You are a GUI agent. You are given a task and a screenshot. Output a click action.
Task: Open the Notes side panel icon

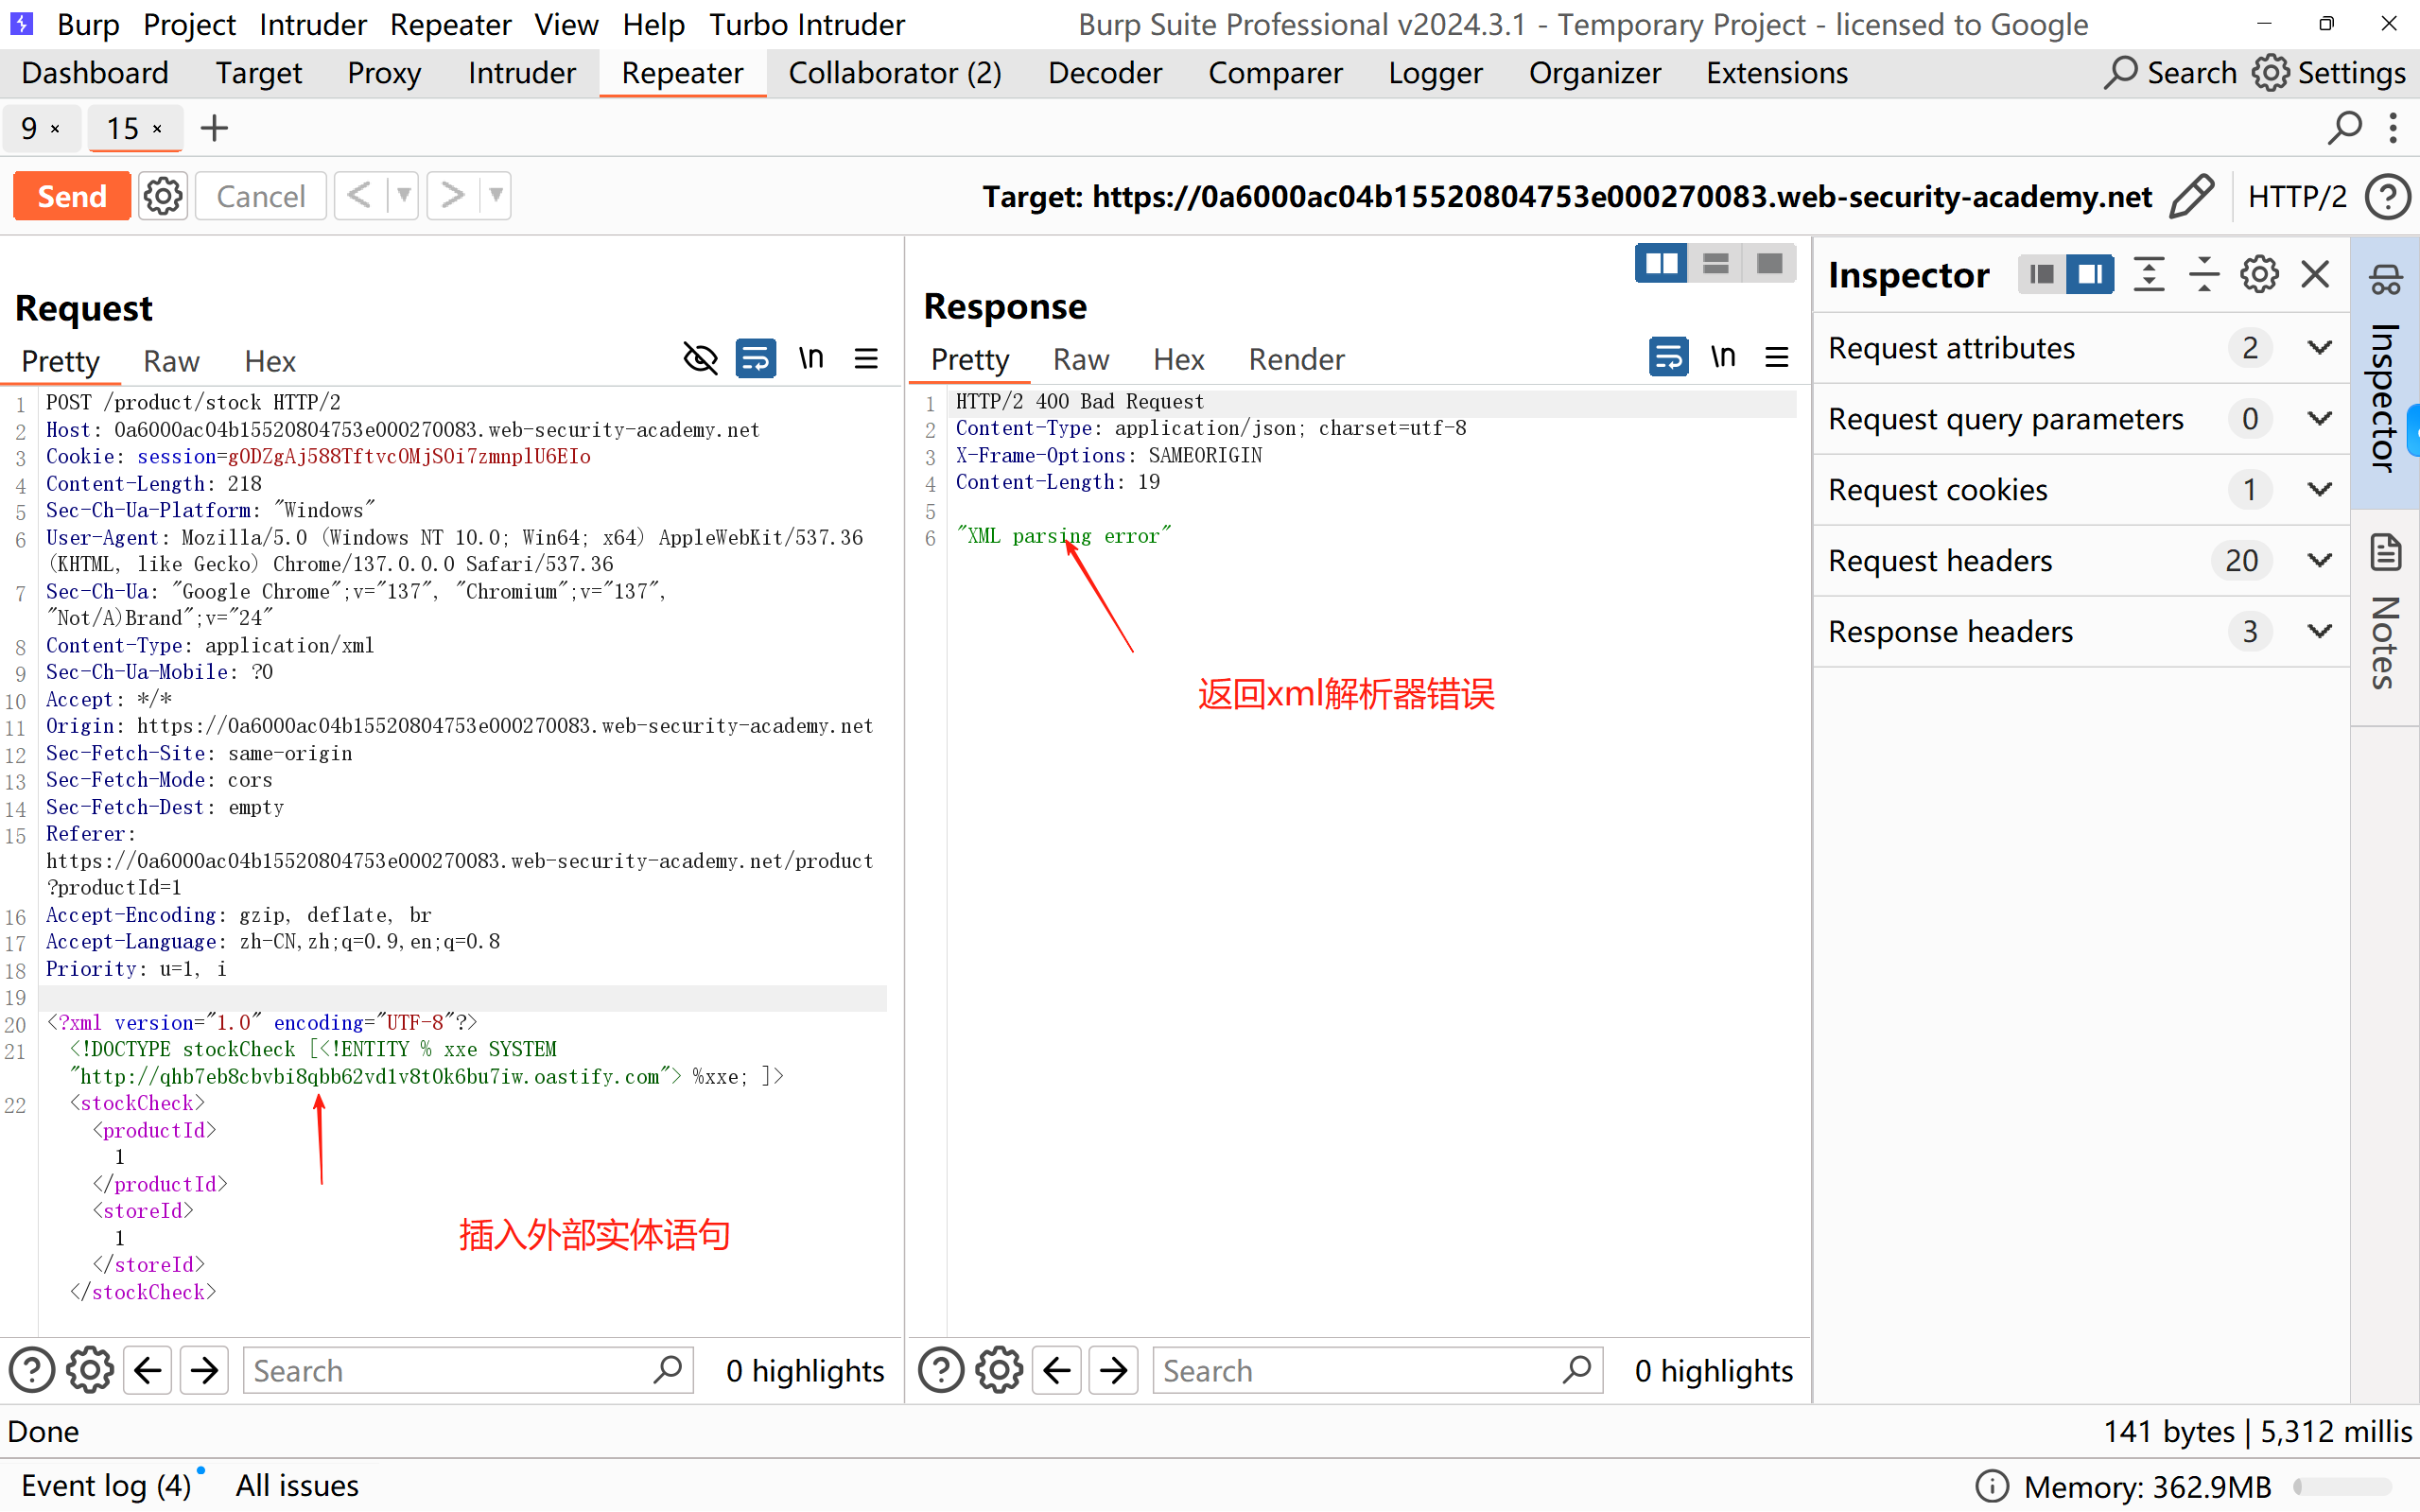tap(2385, 551)
